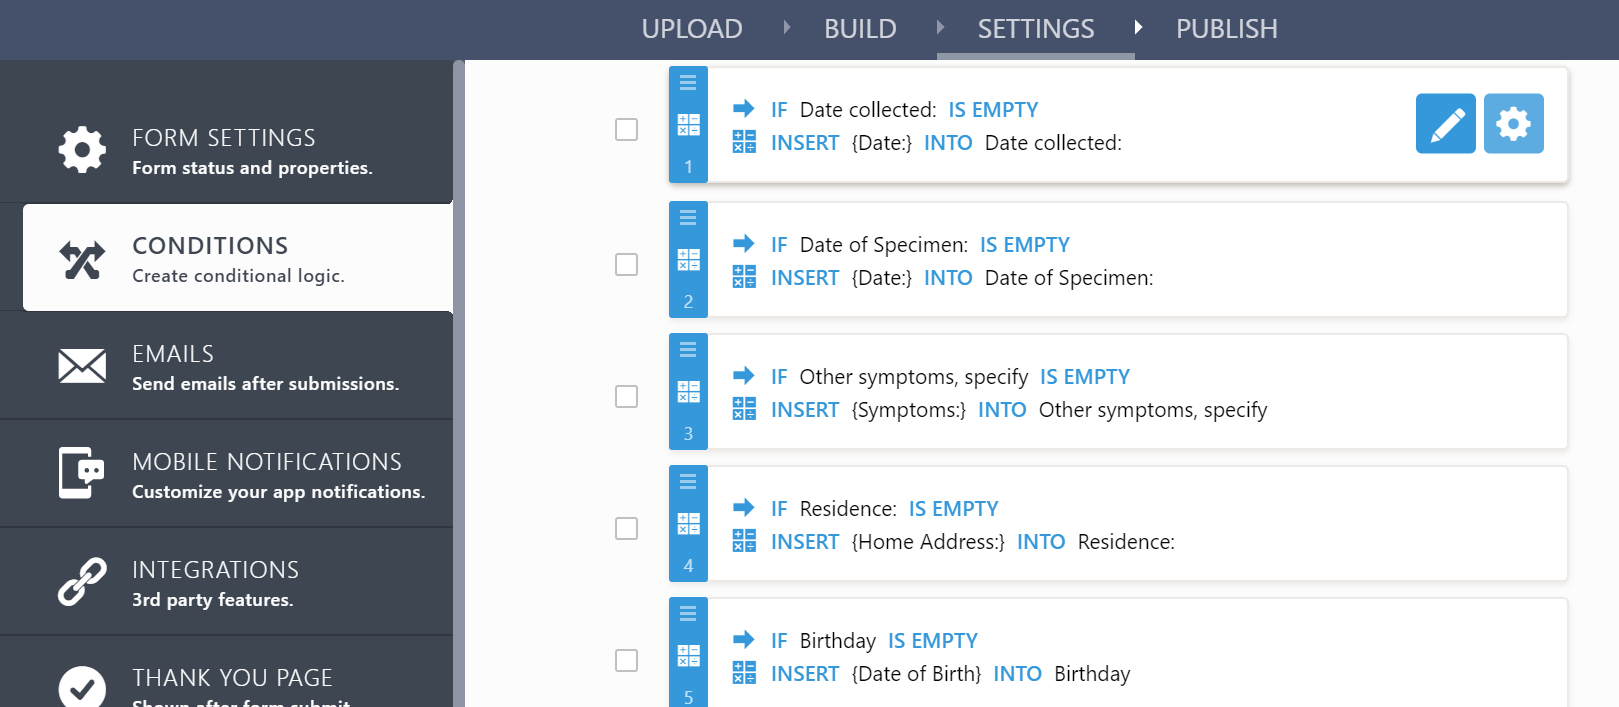
Task: Edit the first condition using the pencil icon
Action: click(x=1445, y=123)
